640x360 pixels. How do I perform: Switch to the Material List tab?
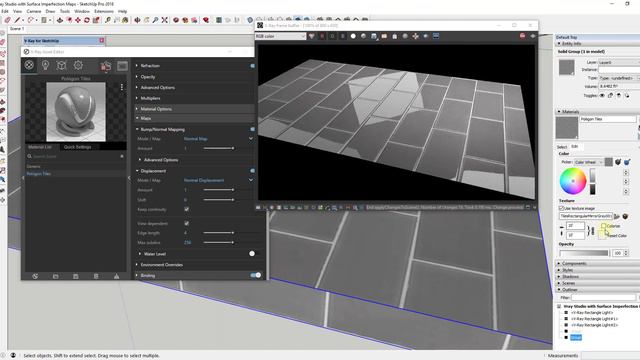pos(40,147)
